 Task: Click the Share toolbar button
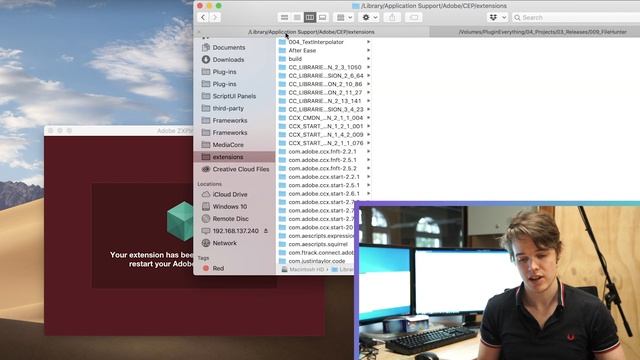(392, 18)
